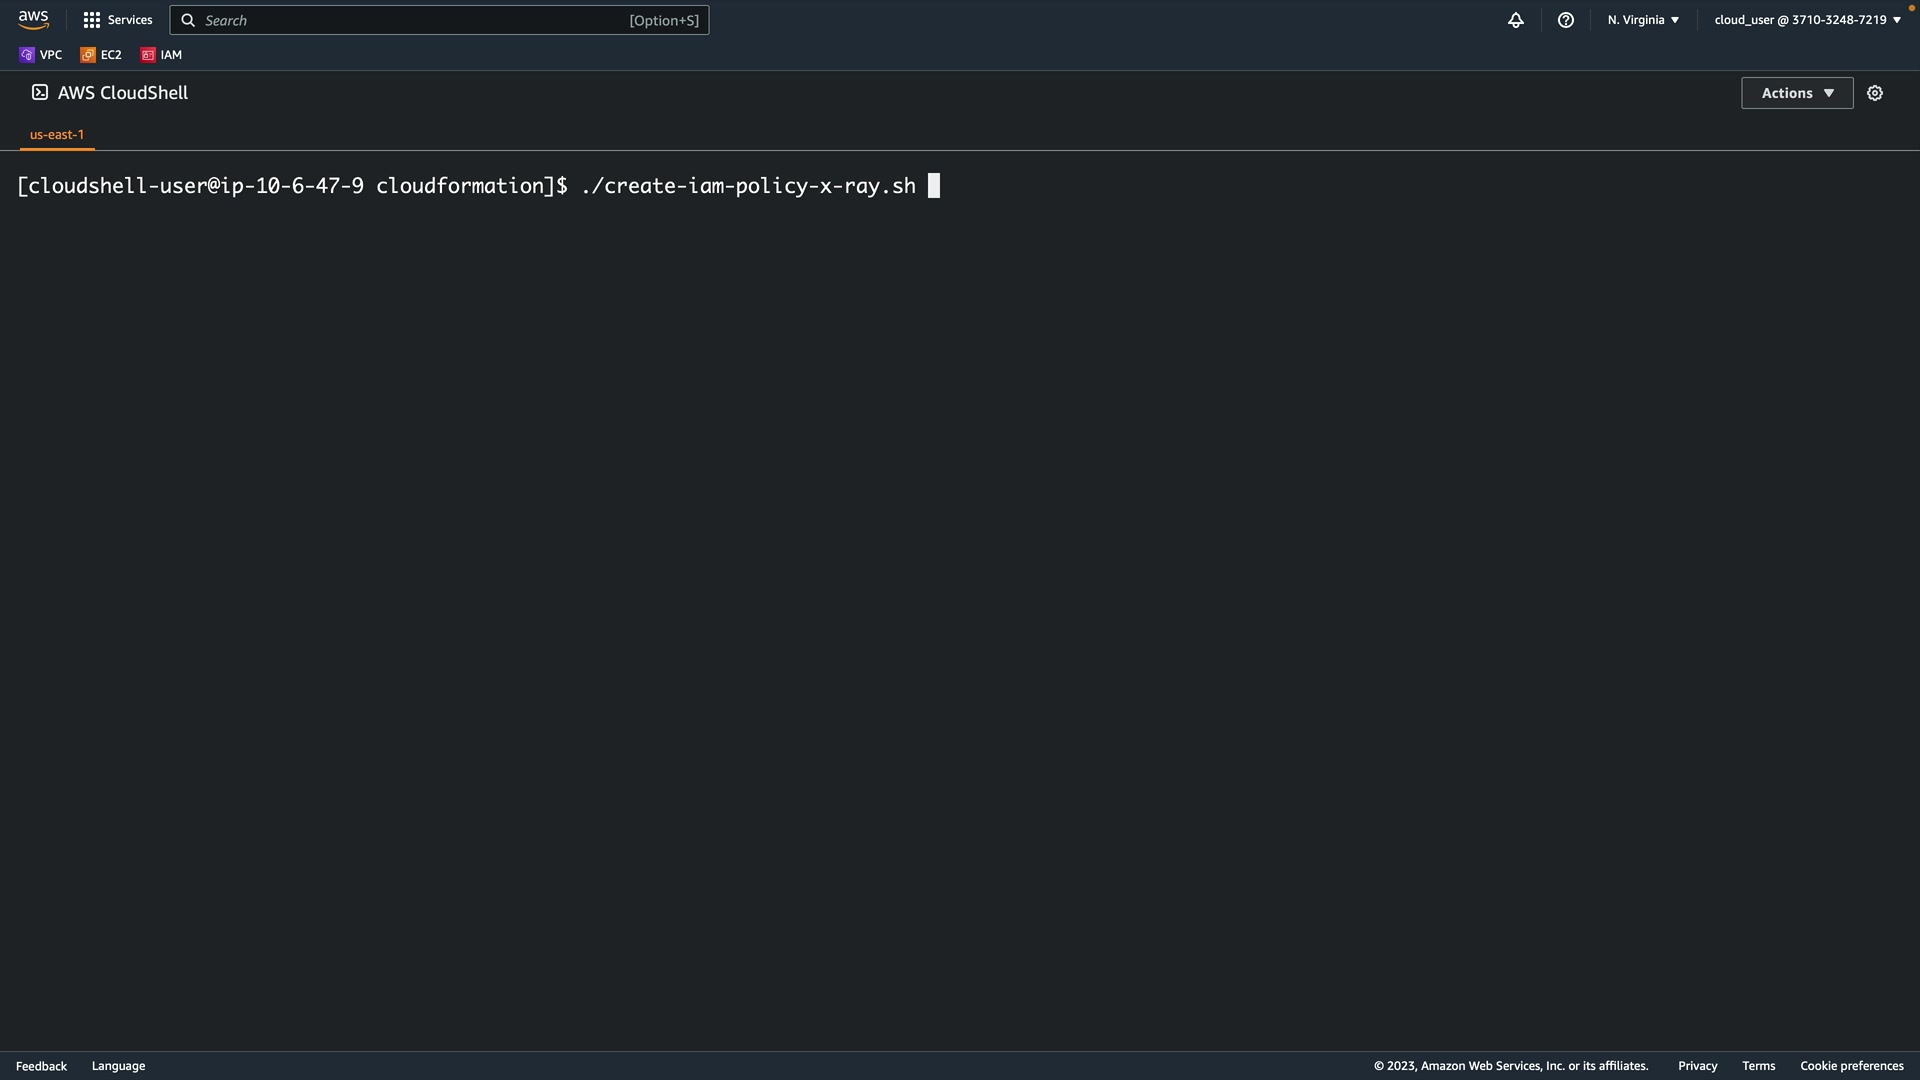The height and width of the screenshot is (1080, 1920).
Task: Open Cookie preferences
Action: (x=1851, y=1066)
